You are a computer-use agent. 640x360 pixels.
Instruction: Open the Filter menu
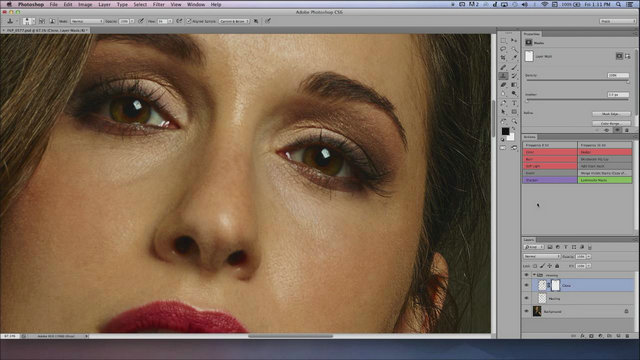tap(159, 4)
